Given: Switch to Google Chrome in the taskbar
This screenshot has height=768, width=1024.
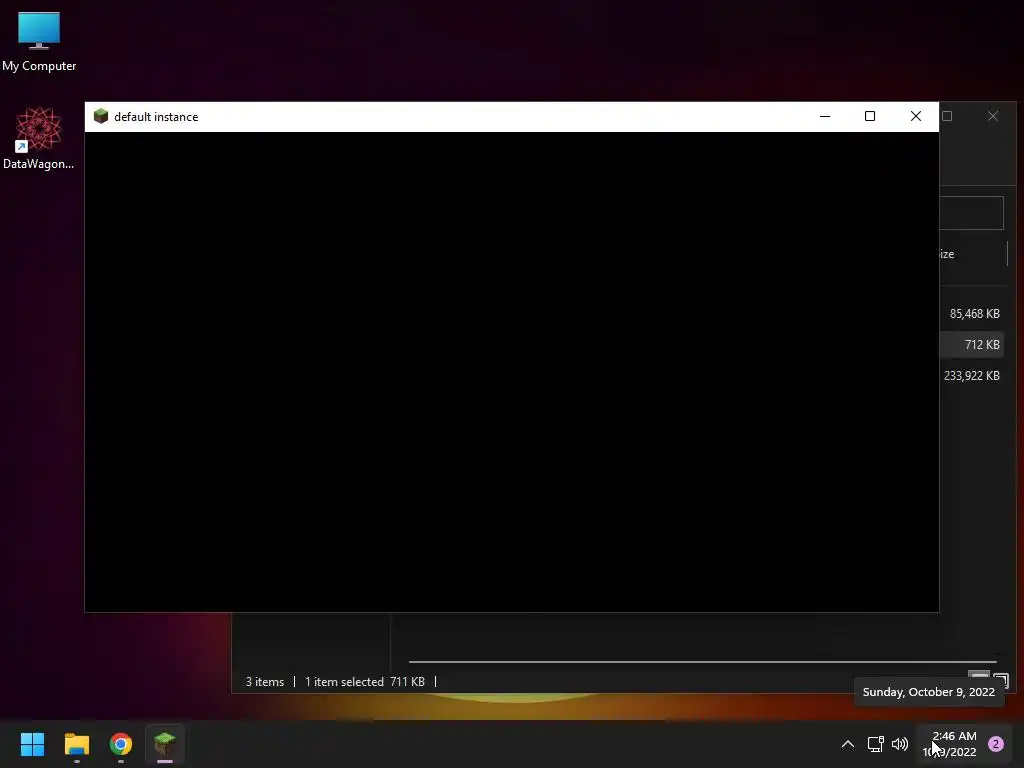Looking at the screenshot, I should click(121, 744).
